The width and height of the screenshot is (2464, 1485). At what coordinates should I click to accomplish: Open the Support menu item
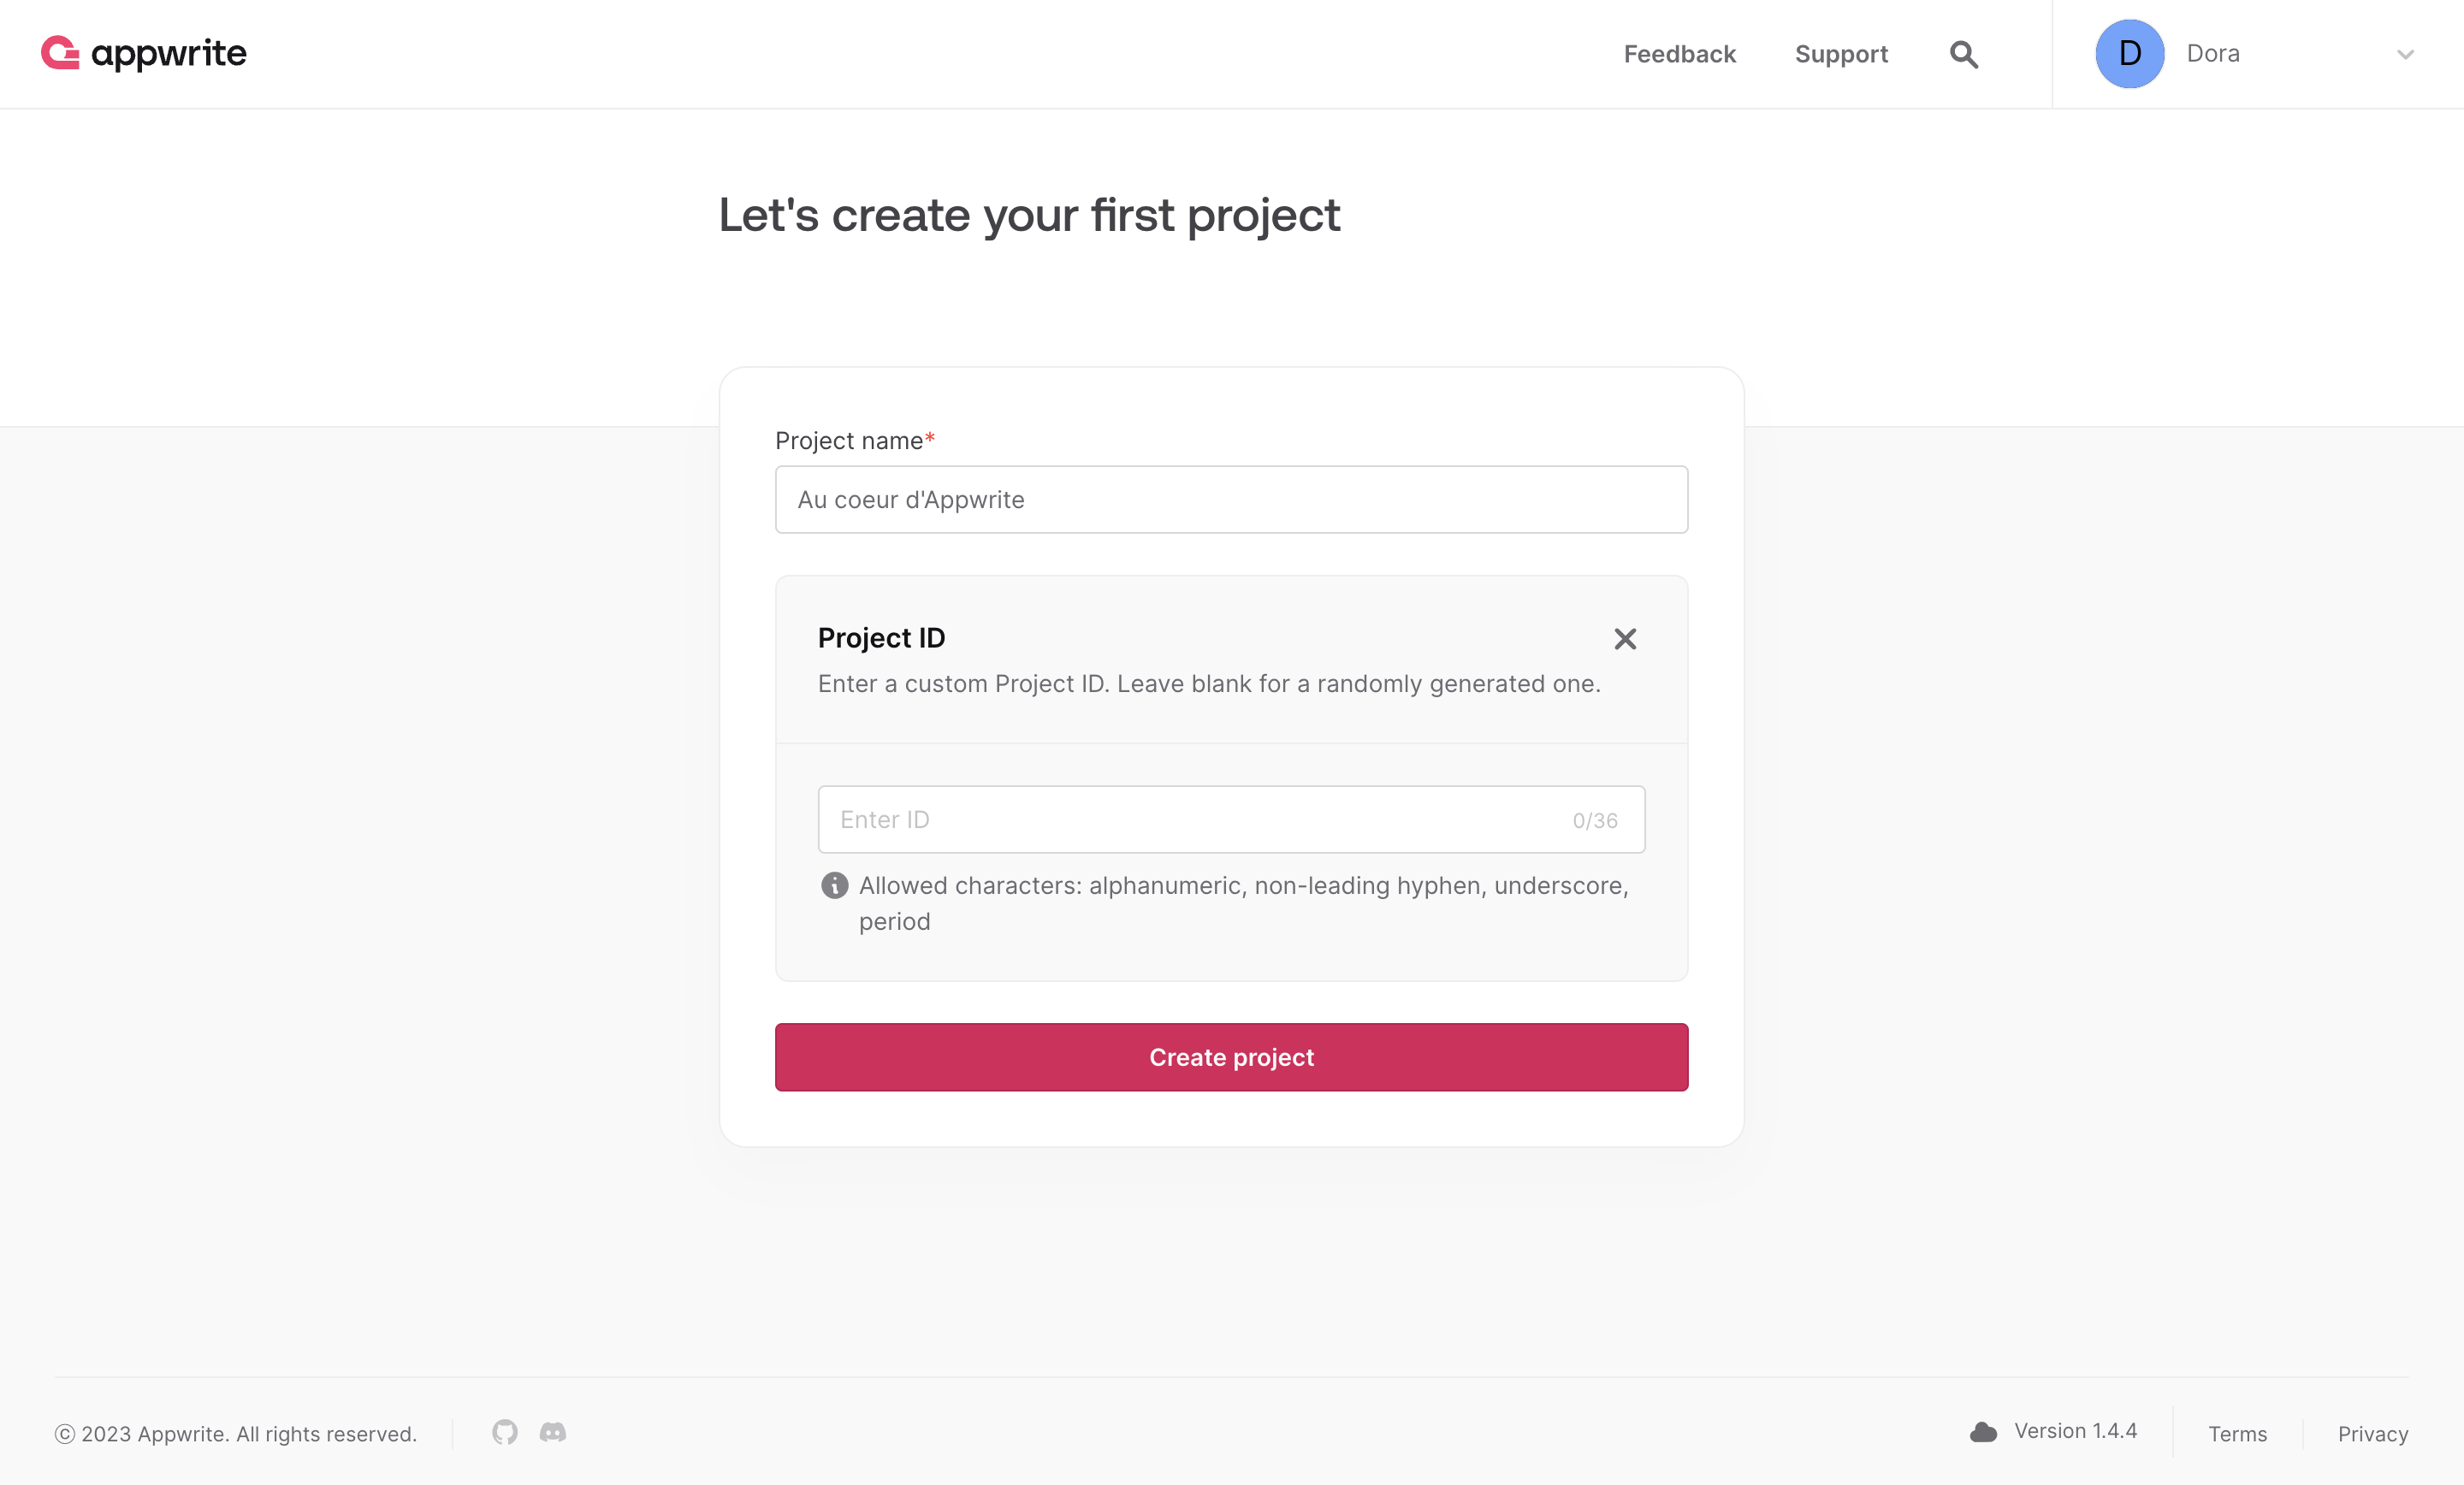1842,54
